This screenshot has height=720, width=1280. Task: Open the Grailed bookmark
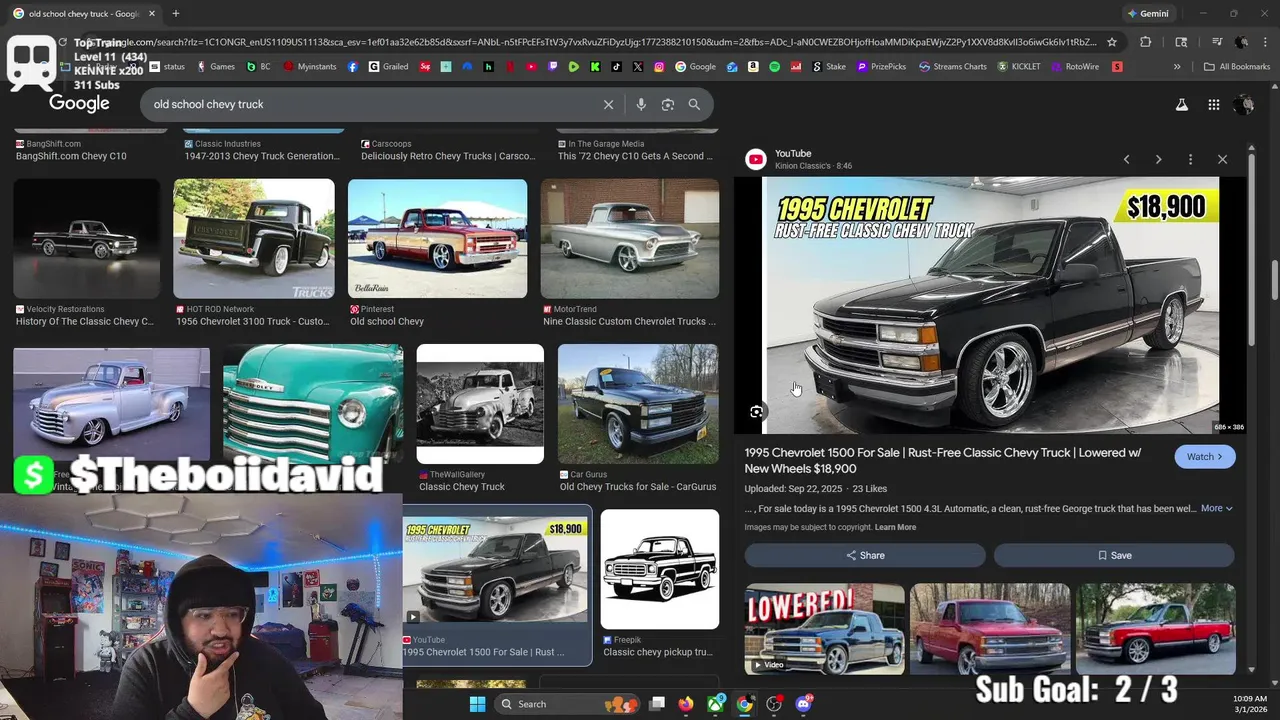[x=388, y=67]
